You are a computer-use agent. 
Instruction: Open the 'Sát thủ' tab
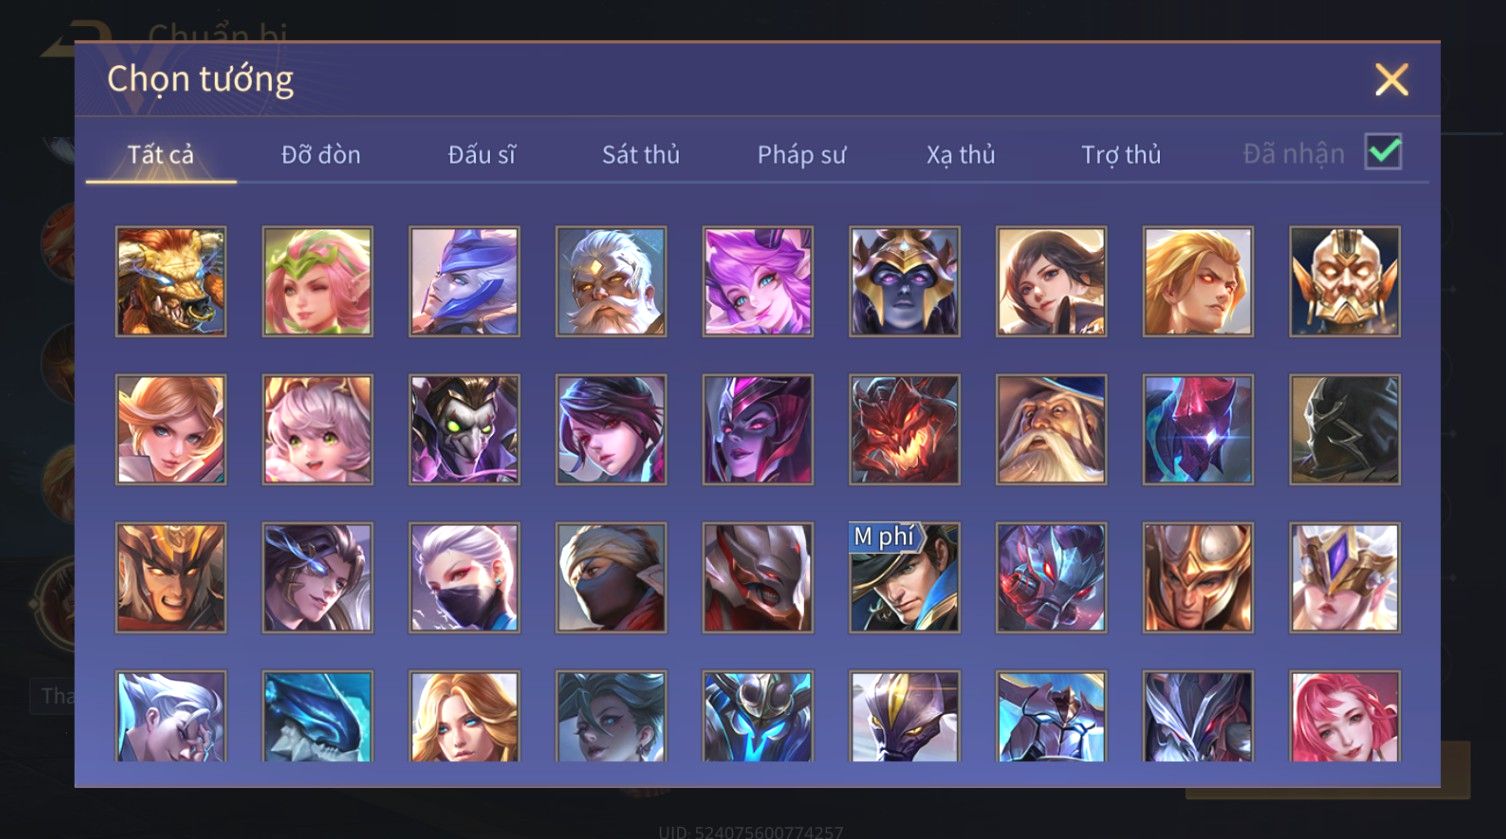pyautogui.click(x=640, y=155)
